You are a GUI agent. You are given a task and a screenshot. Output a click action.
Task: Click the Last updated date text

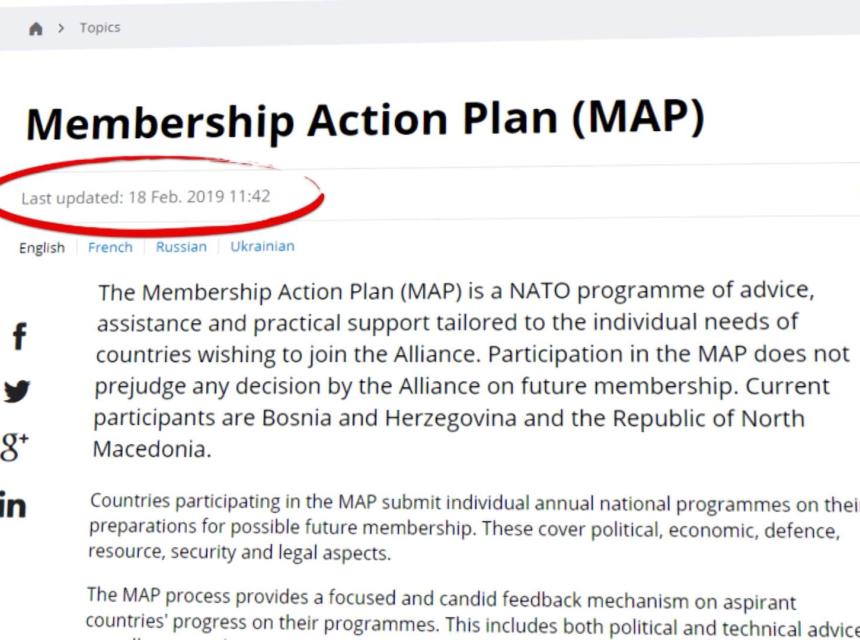pyautogui.click(x=146, y=197)
